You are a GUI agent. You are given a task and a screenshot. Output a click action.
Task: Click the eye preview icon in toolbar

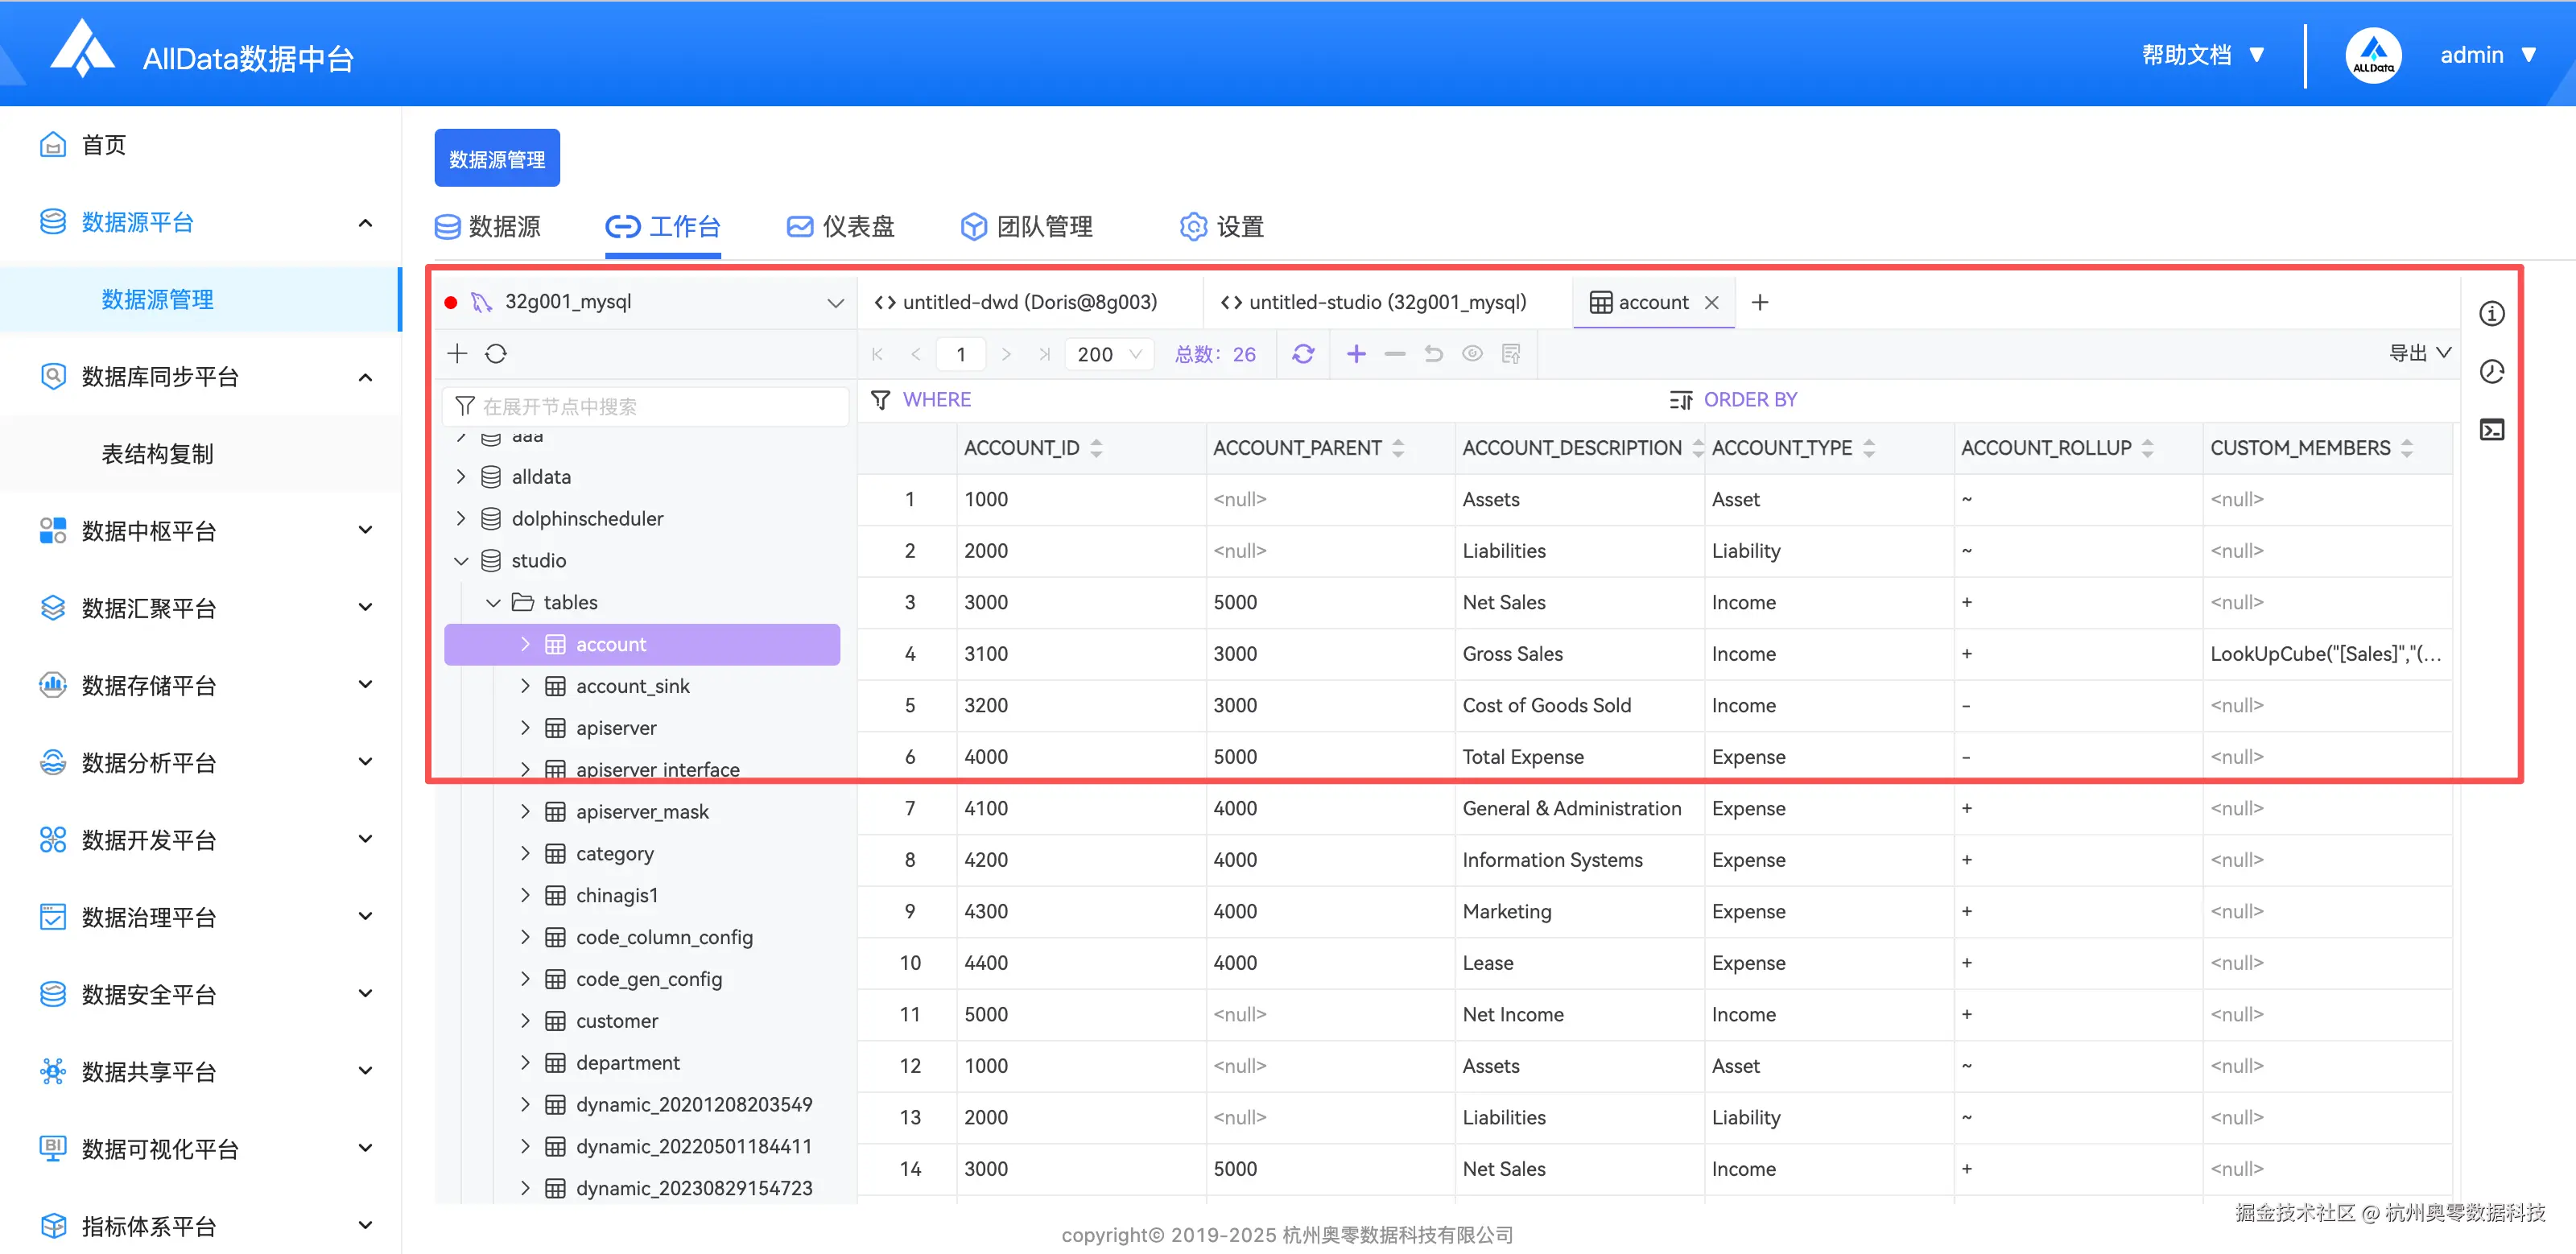[x=1472, y=354]
